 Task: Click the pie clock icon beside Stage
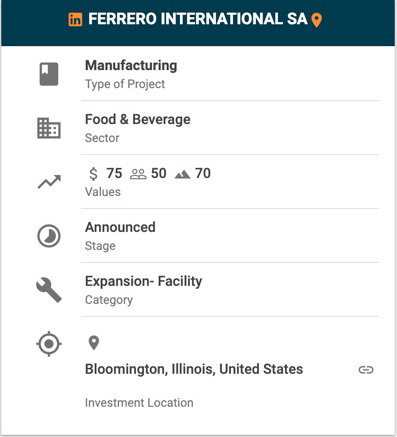click(49, 236)
